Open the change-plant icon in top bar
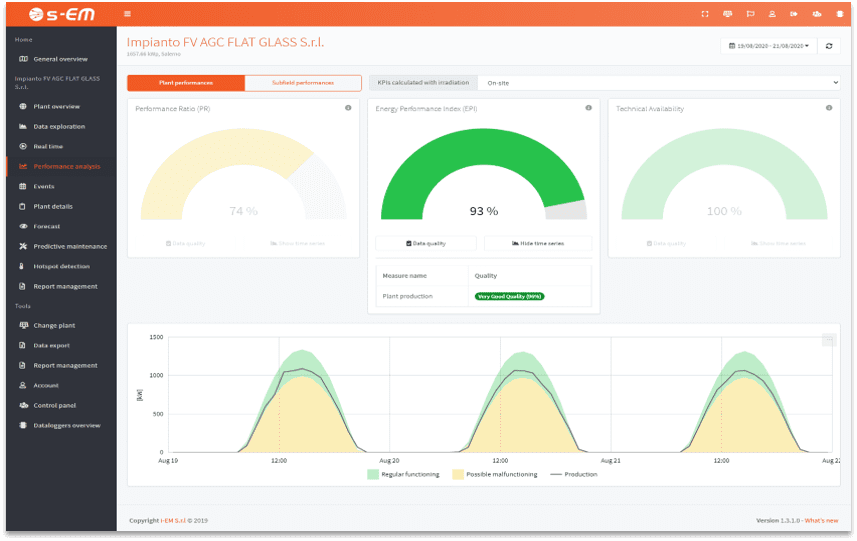The height and width of the screenshot is (541, 857). click(x=727, y=14)
